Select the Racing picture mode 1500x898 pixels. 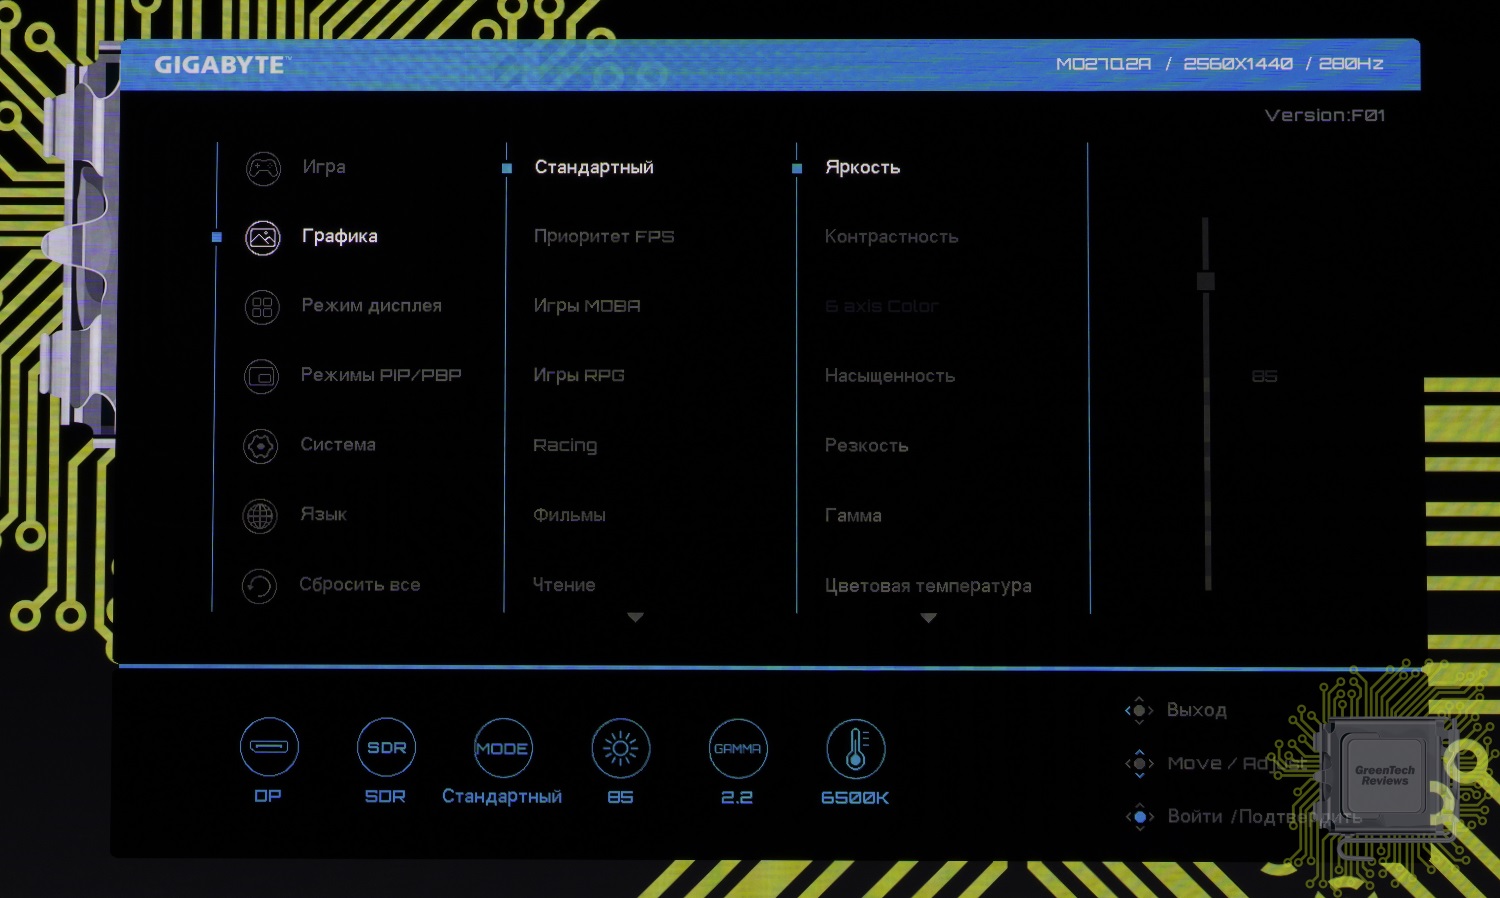(x=565, y=446)
